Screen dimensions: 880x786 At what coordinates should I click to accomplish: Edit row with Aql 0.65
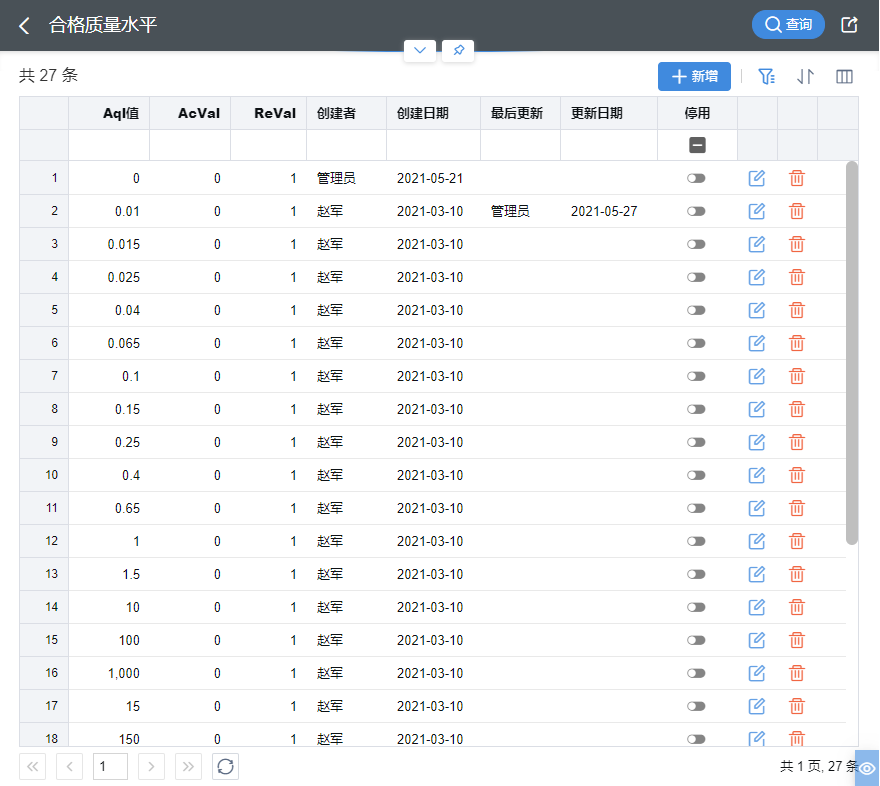click(x=757, y=508)
